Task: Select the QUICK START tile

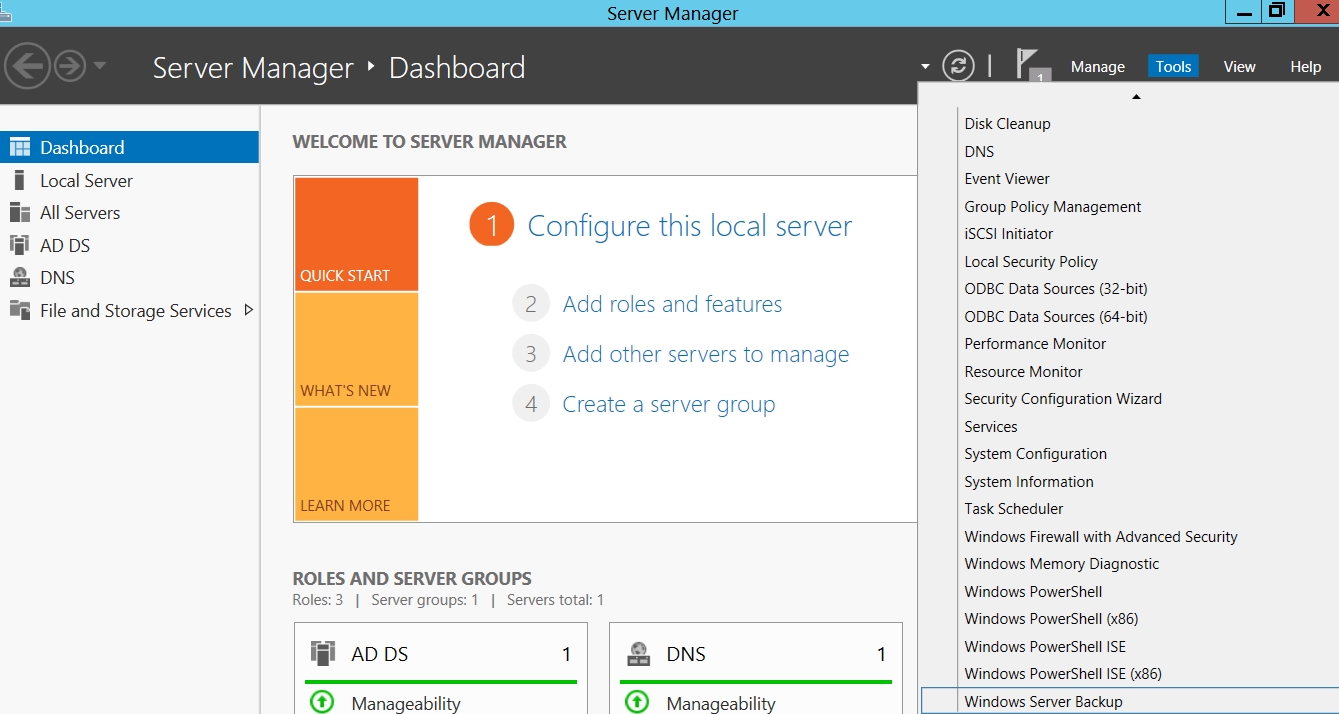Action: click(x=356, y=234)
